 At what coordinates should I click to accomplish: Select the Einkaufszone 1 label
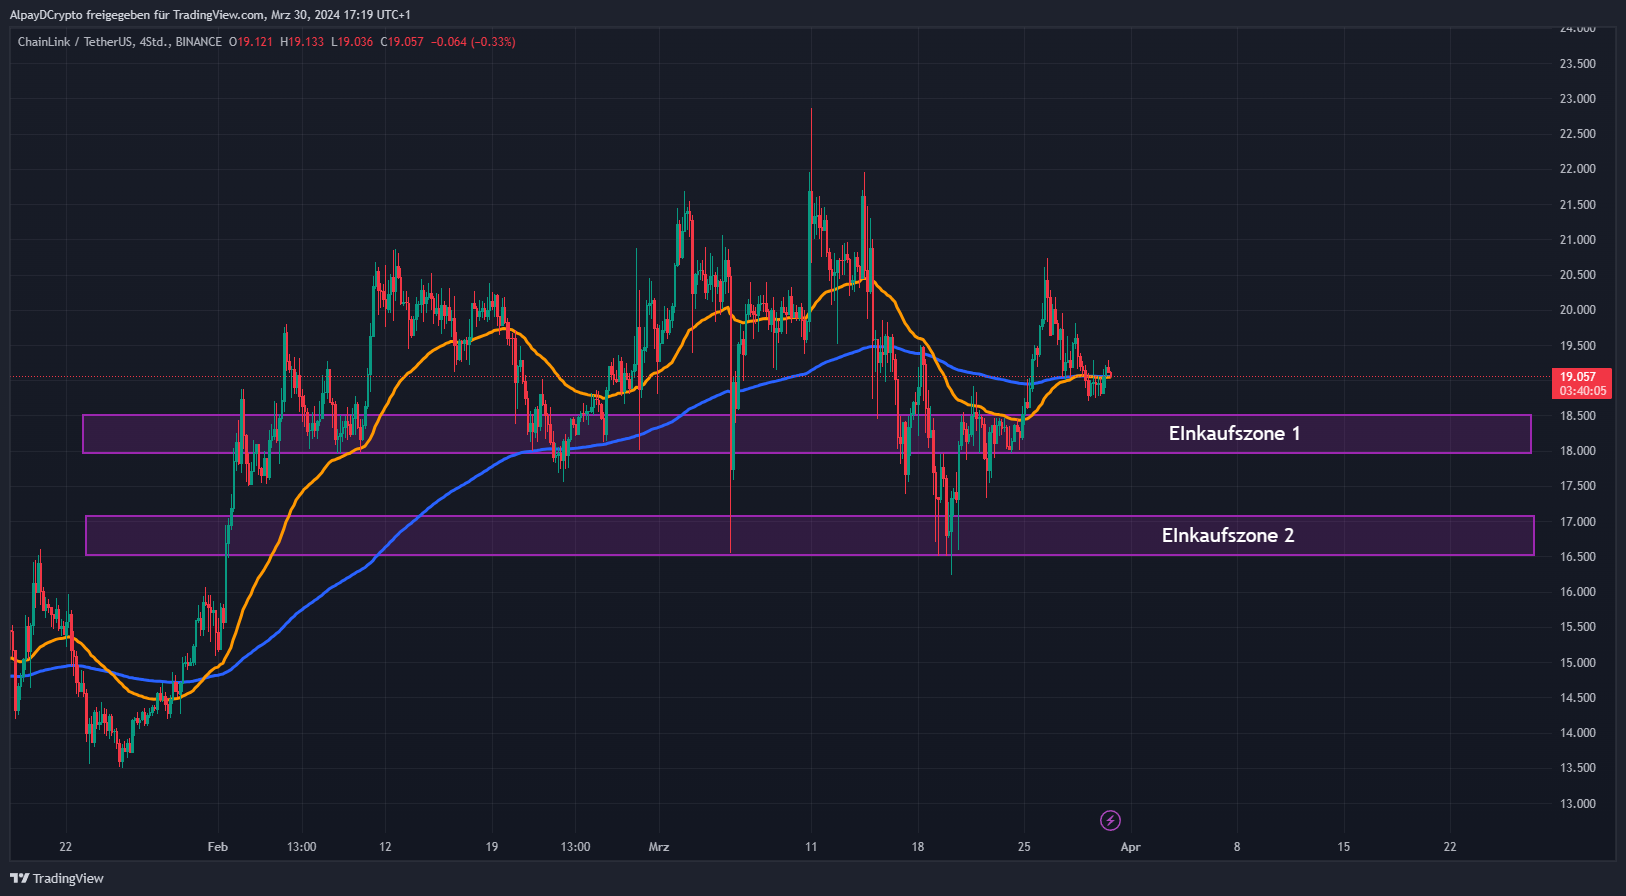click(1234, 433)
